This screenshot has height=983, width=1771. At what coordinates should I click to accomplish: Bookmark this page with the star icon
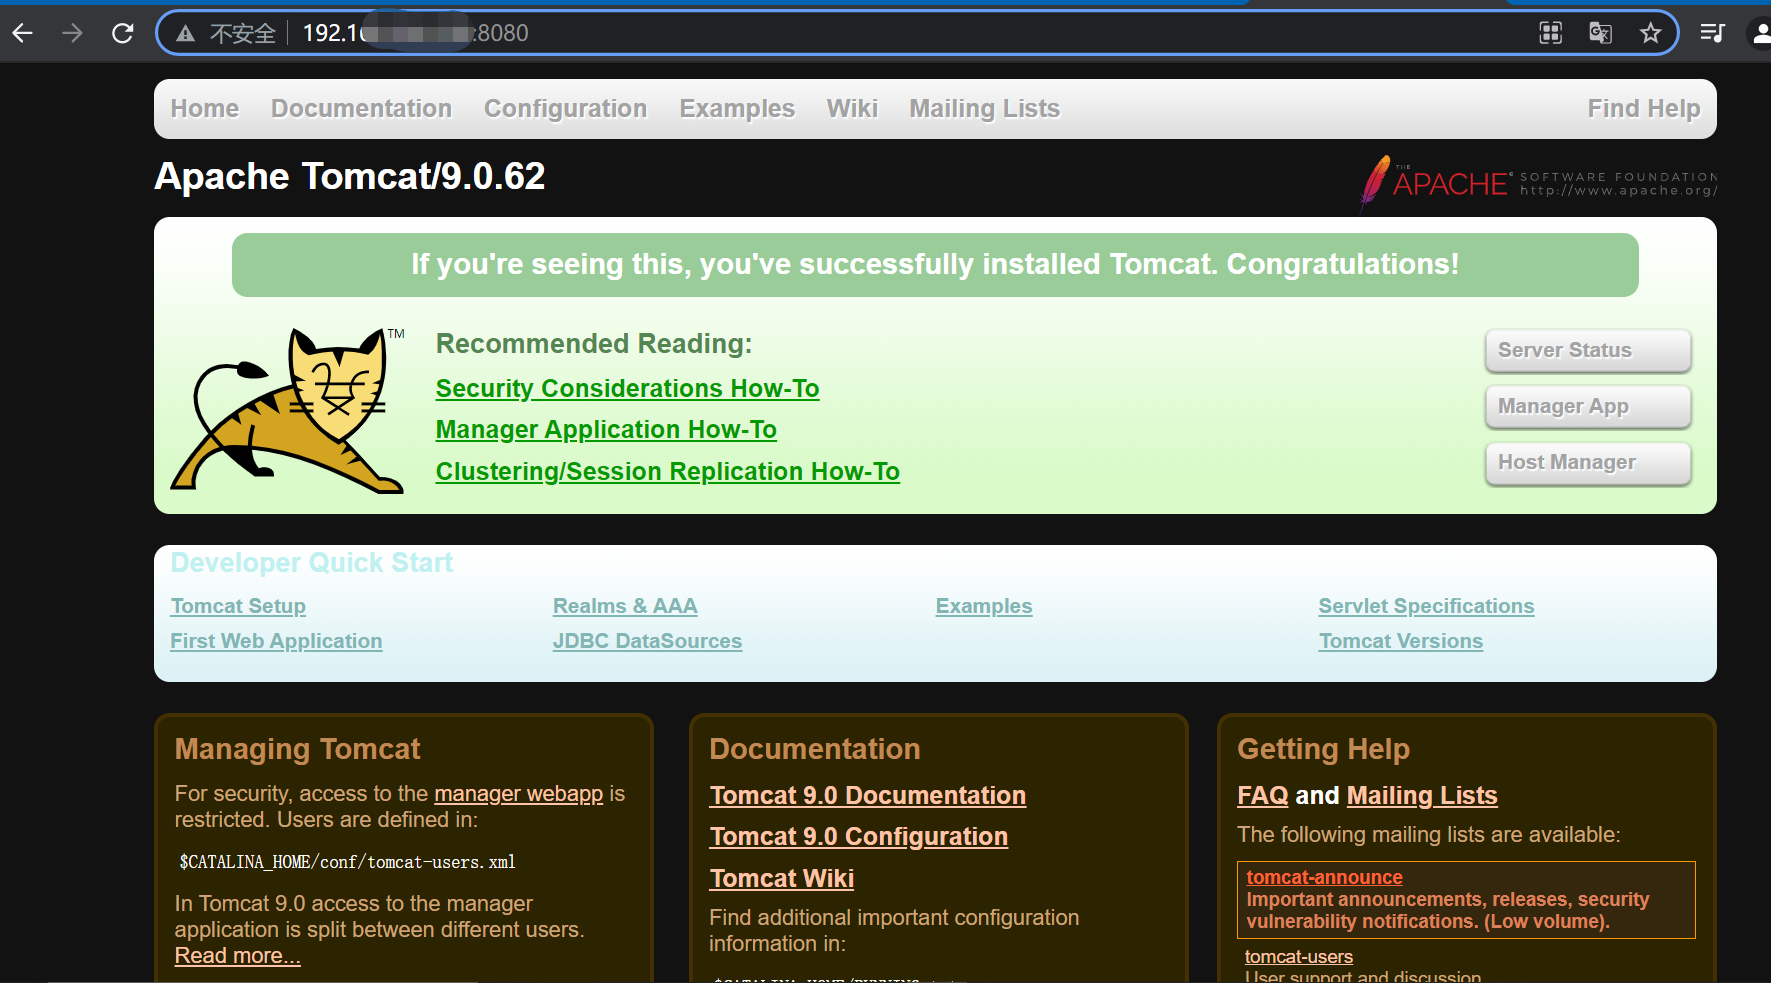pos(1650,33)
